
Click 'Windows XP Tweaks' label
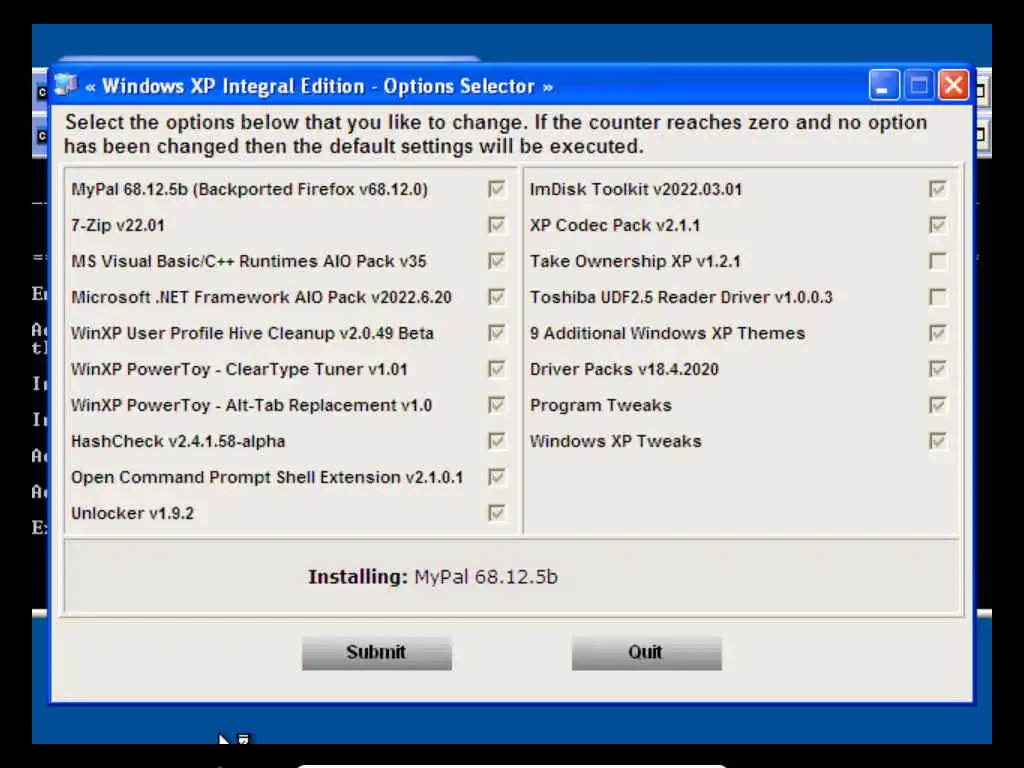pos(616,441)
